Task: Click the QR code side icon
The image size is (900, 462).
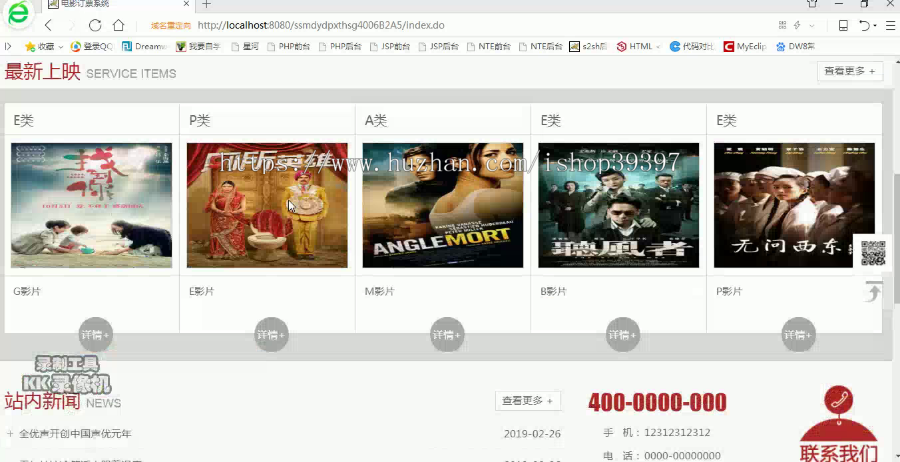Action: [x=873, y=253]
